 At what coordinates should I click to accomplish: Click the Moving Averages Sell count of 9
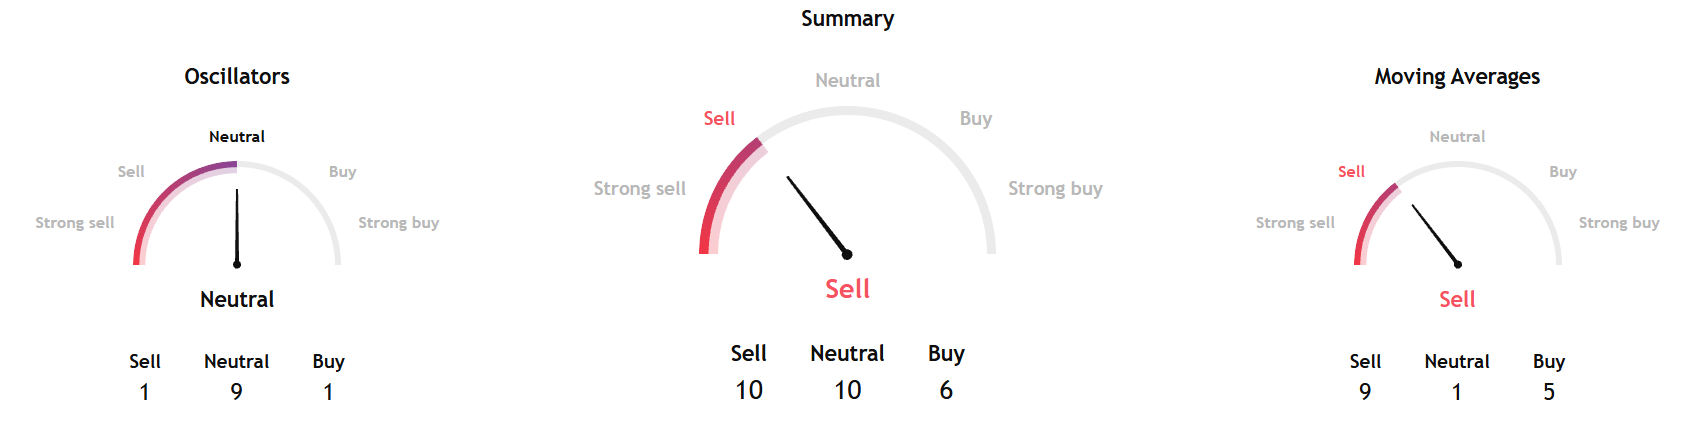pyautogui.click(x=1365, y=392)
